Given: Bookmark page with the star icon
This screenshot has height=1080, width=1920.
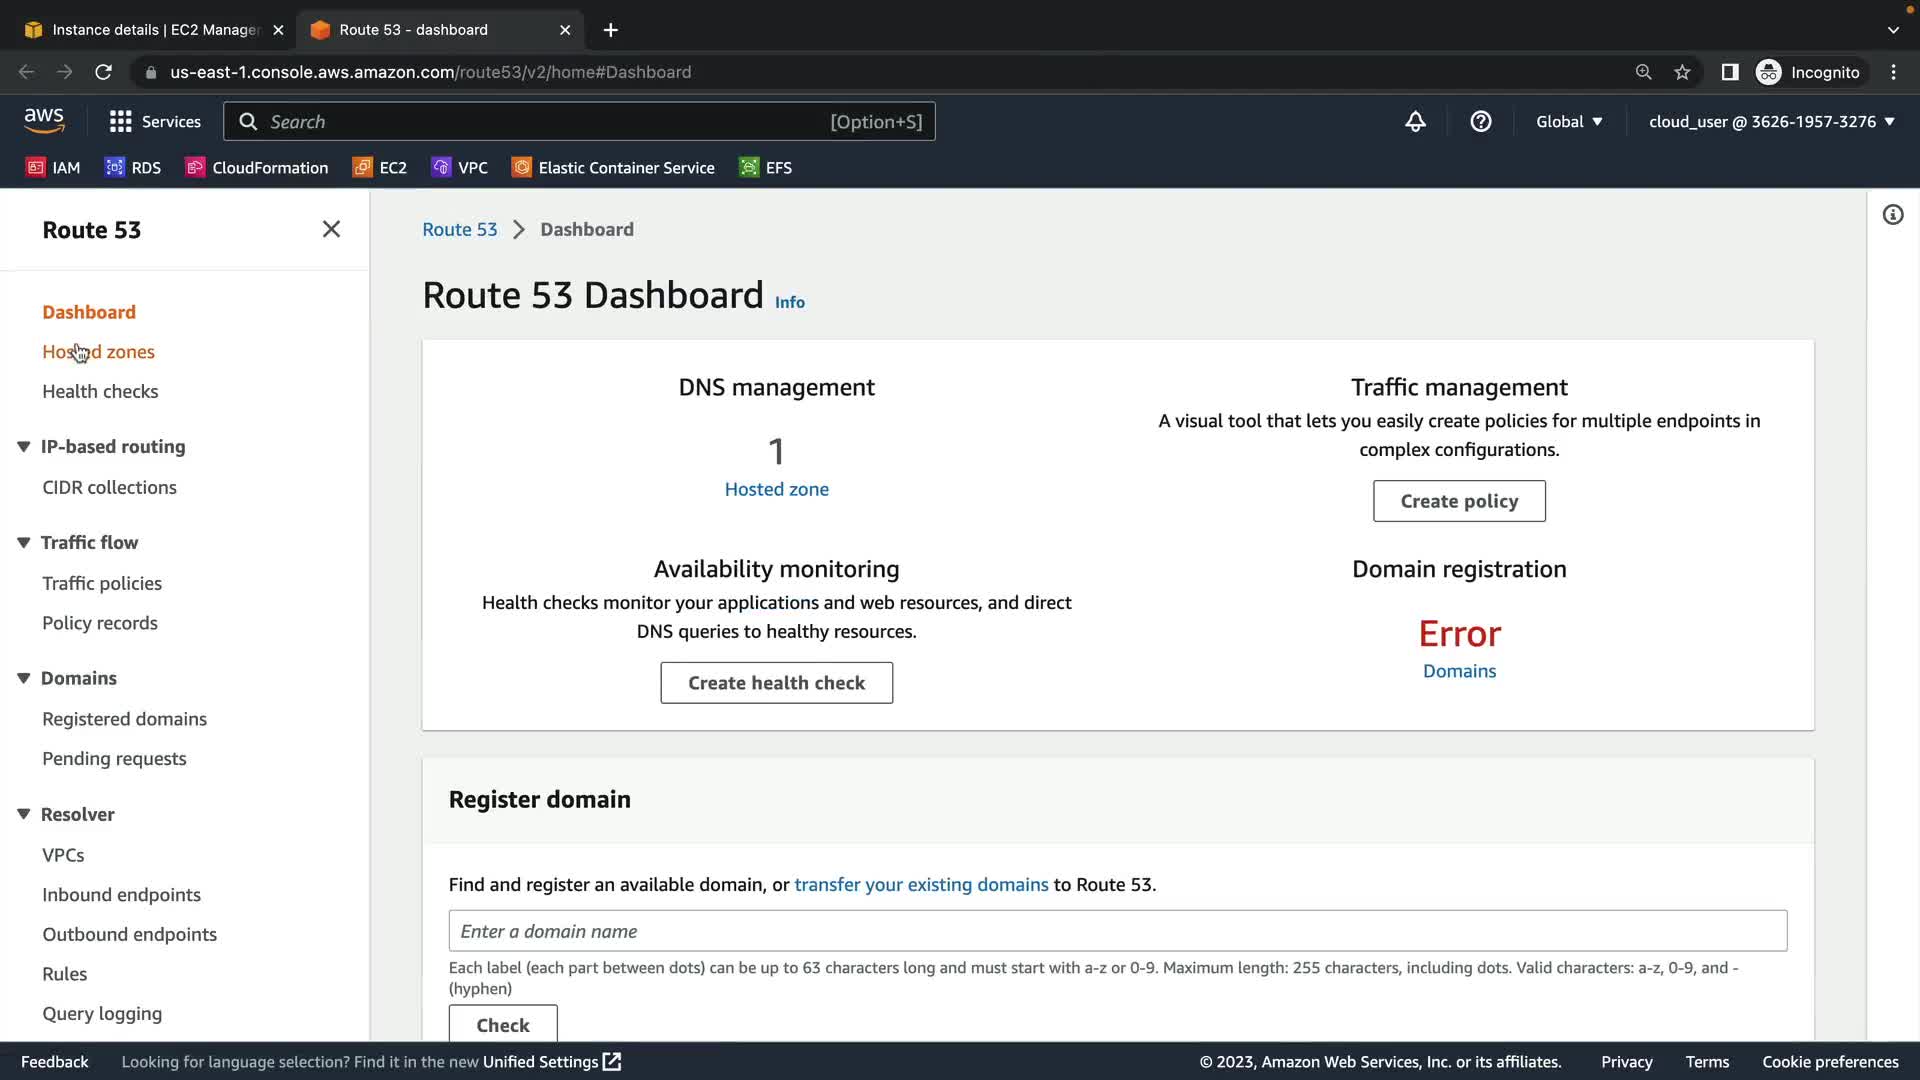Looking at the screenshot, I should [1682, 72].
